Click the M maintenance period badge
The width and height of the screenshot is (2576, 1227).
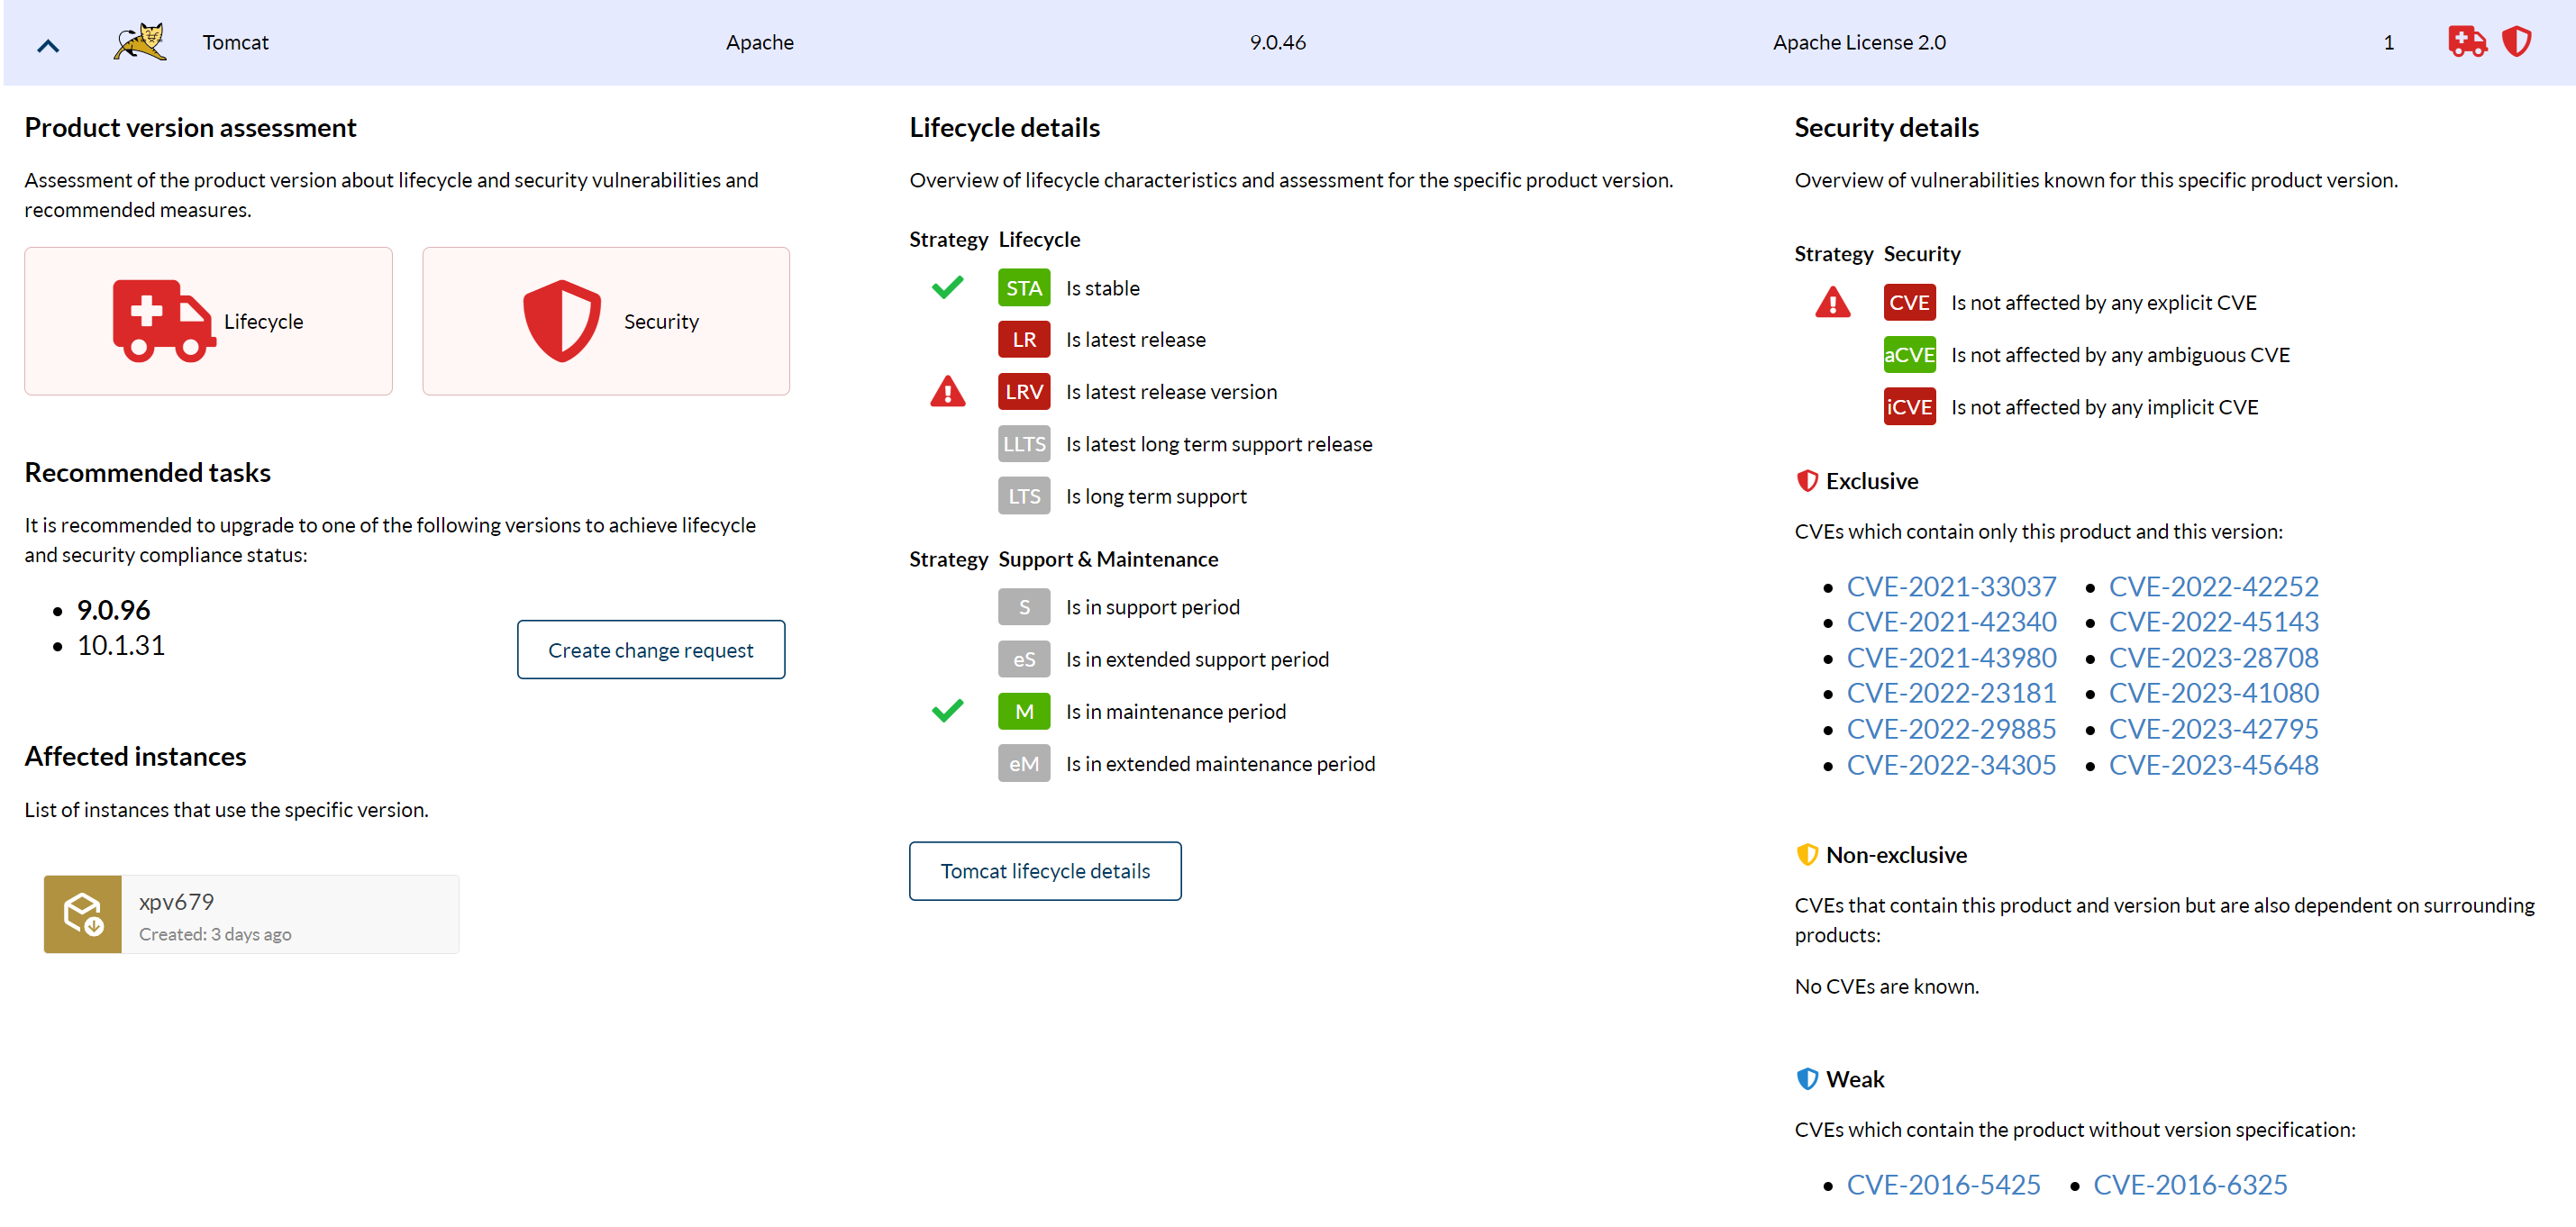pyautogui.click(x=1024, y=711)
